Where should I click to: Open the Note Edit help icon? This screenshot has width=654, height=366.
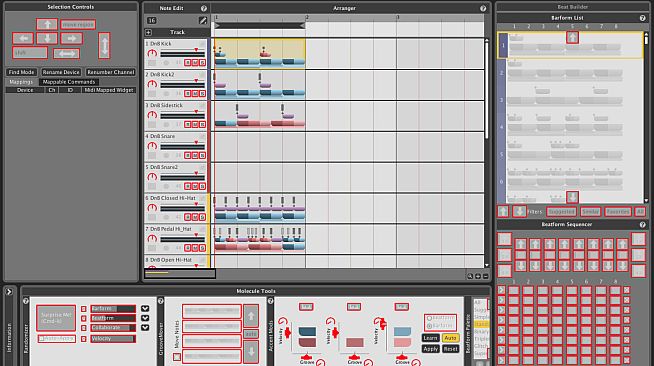[x=204, y=8]
